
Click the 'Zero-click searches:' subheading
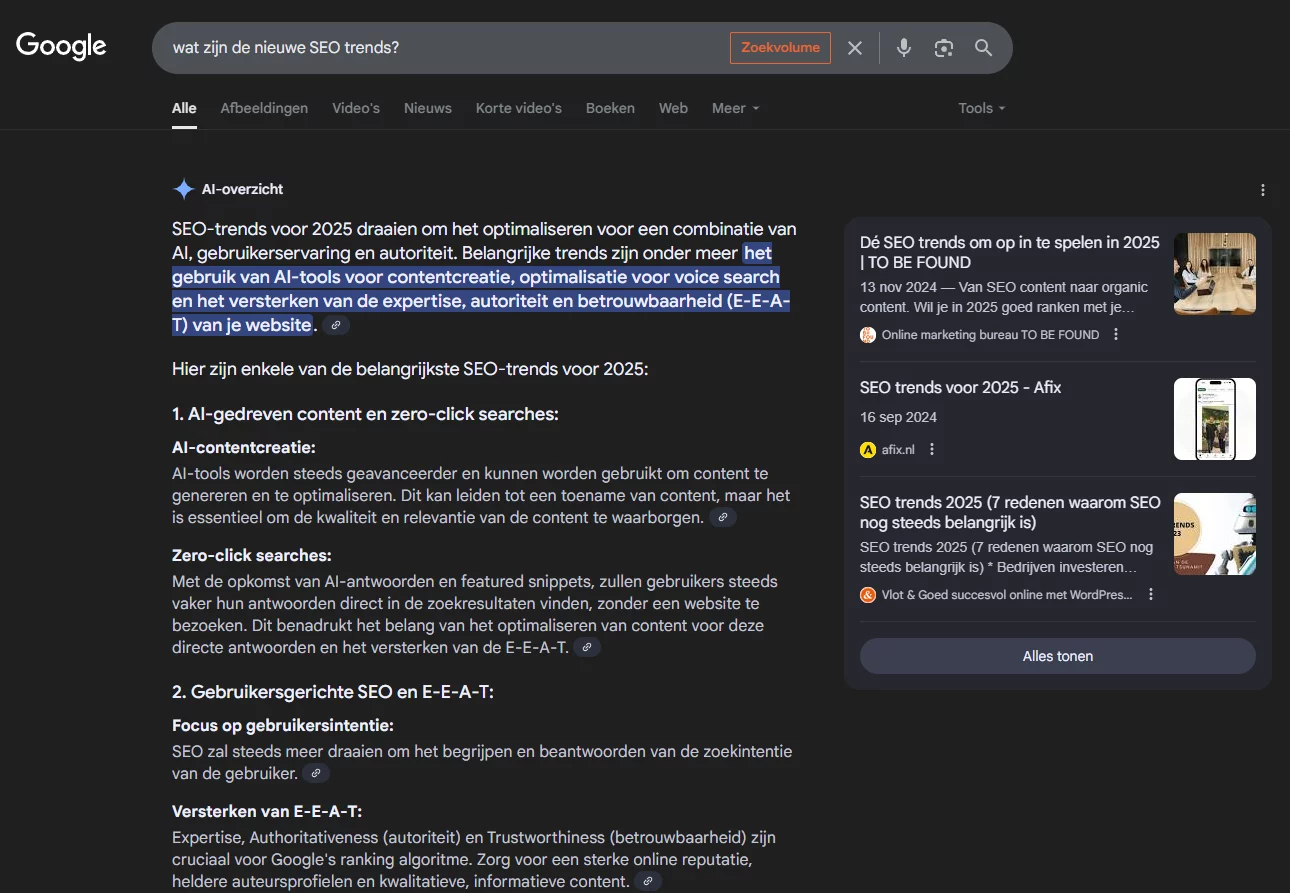252,555
